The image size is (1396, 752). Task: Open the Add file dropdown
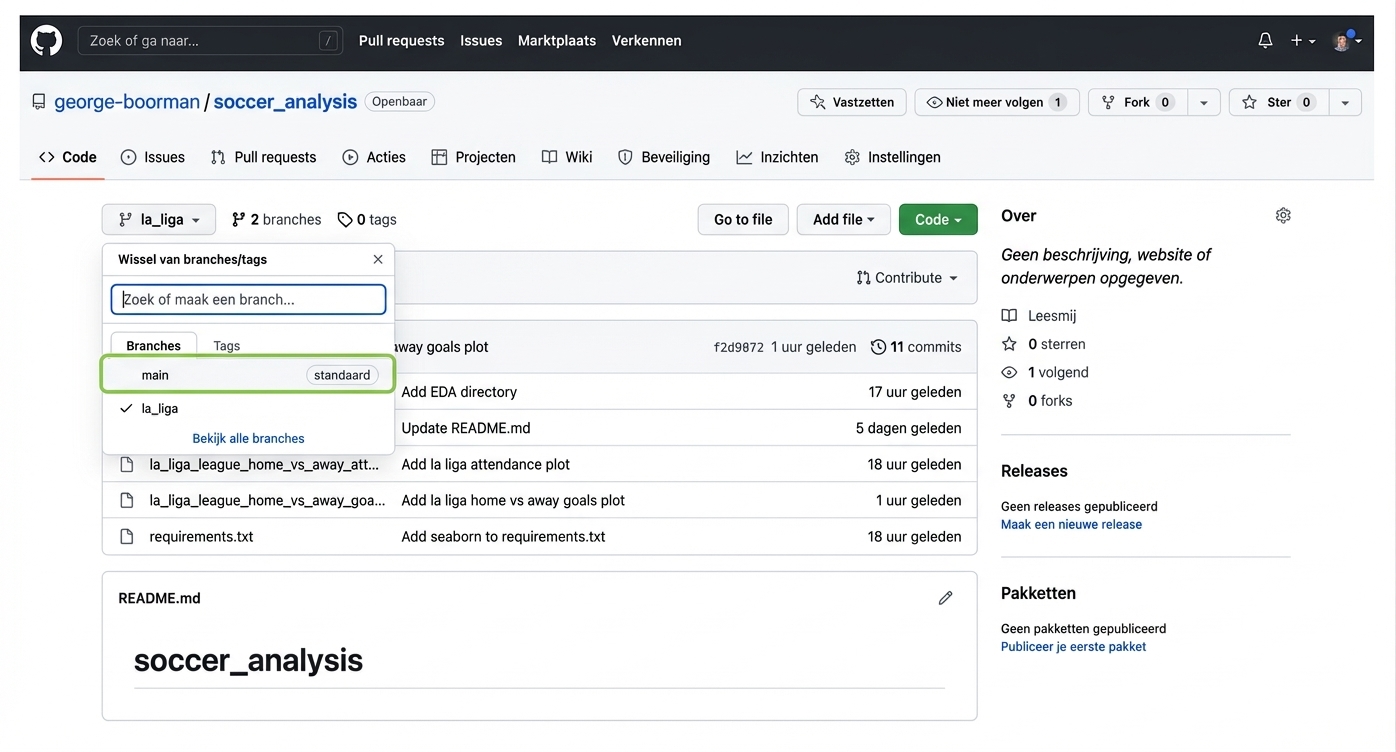[x=843, y=220]
